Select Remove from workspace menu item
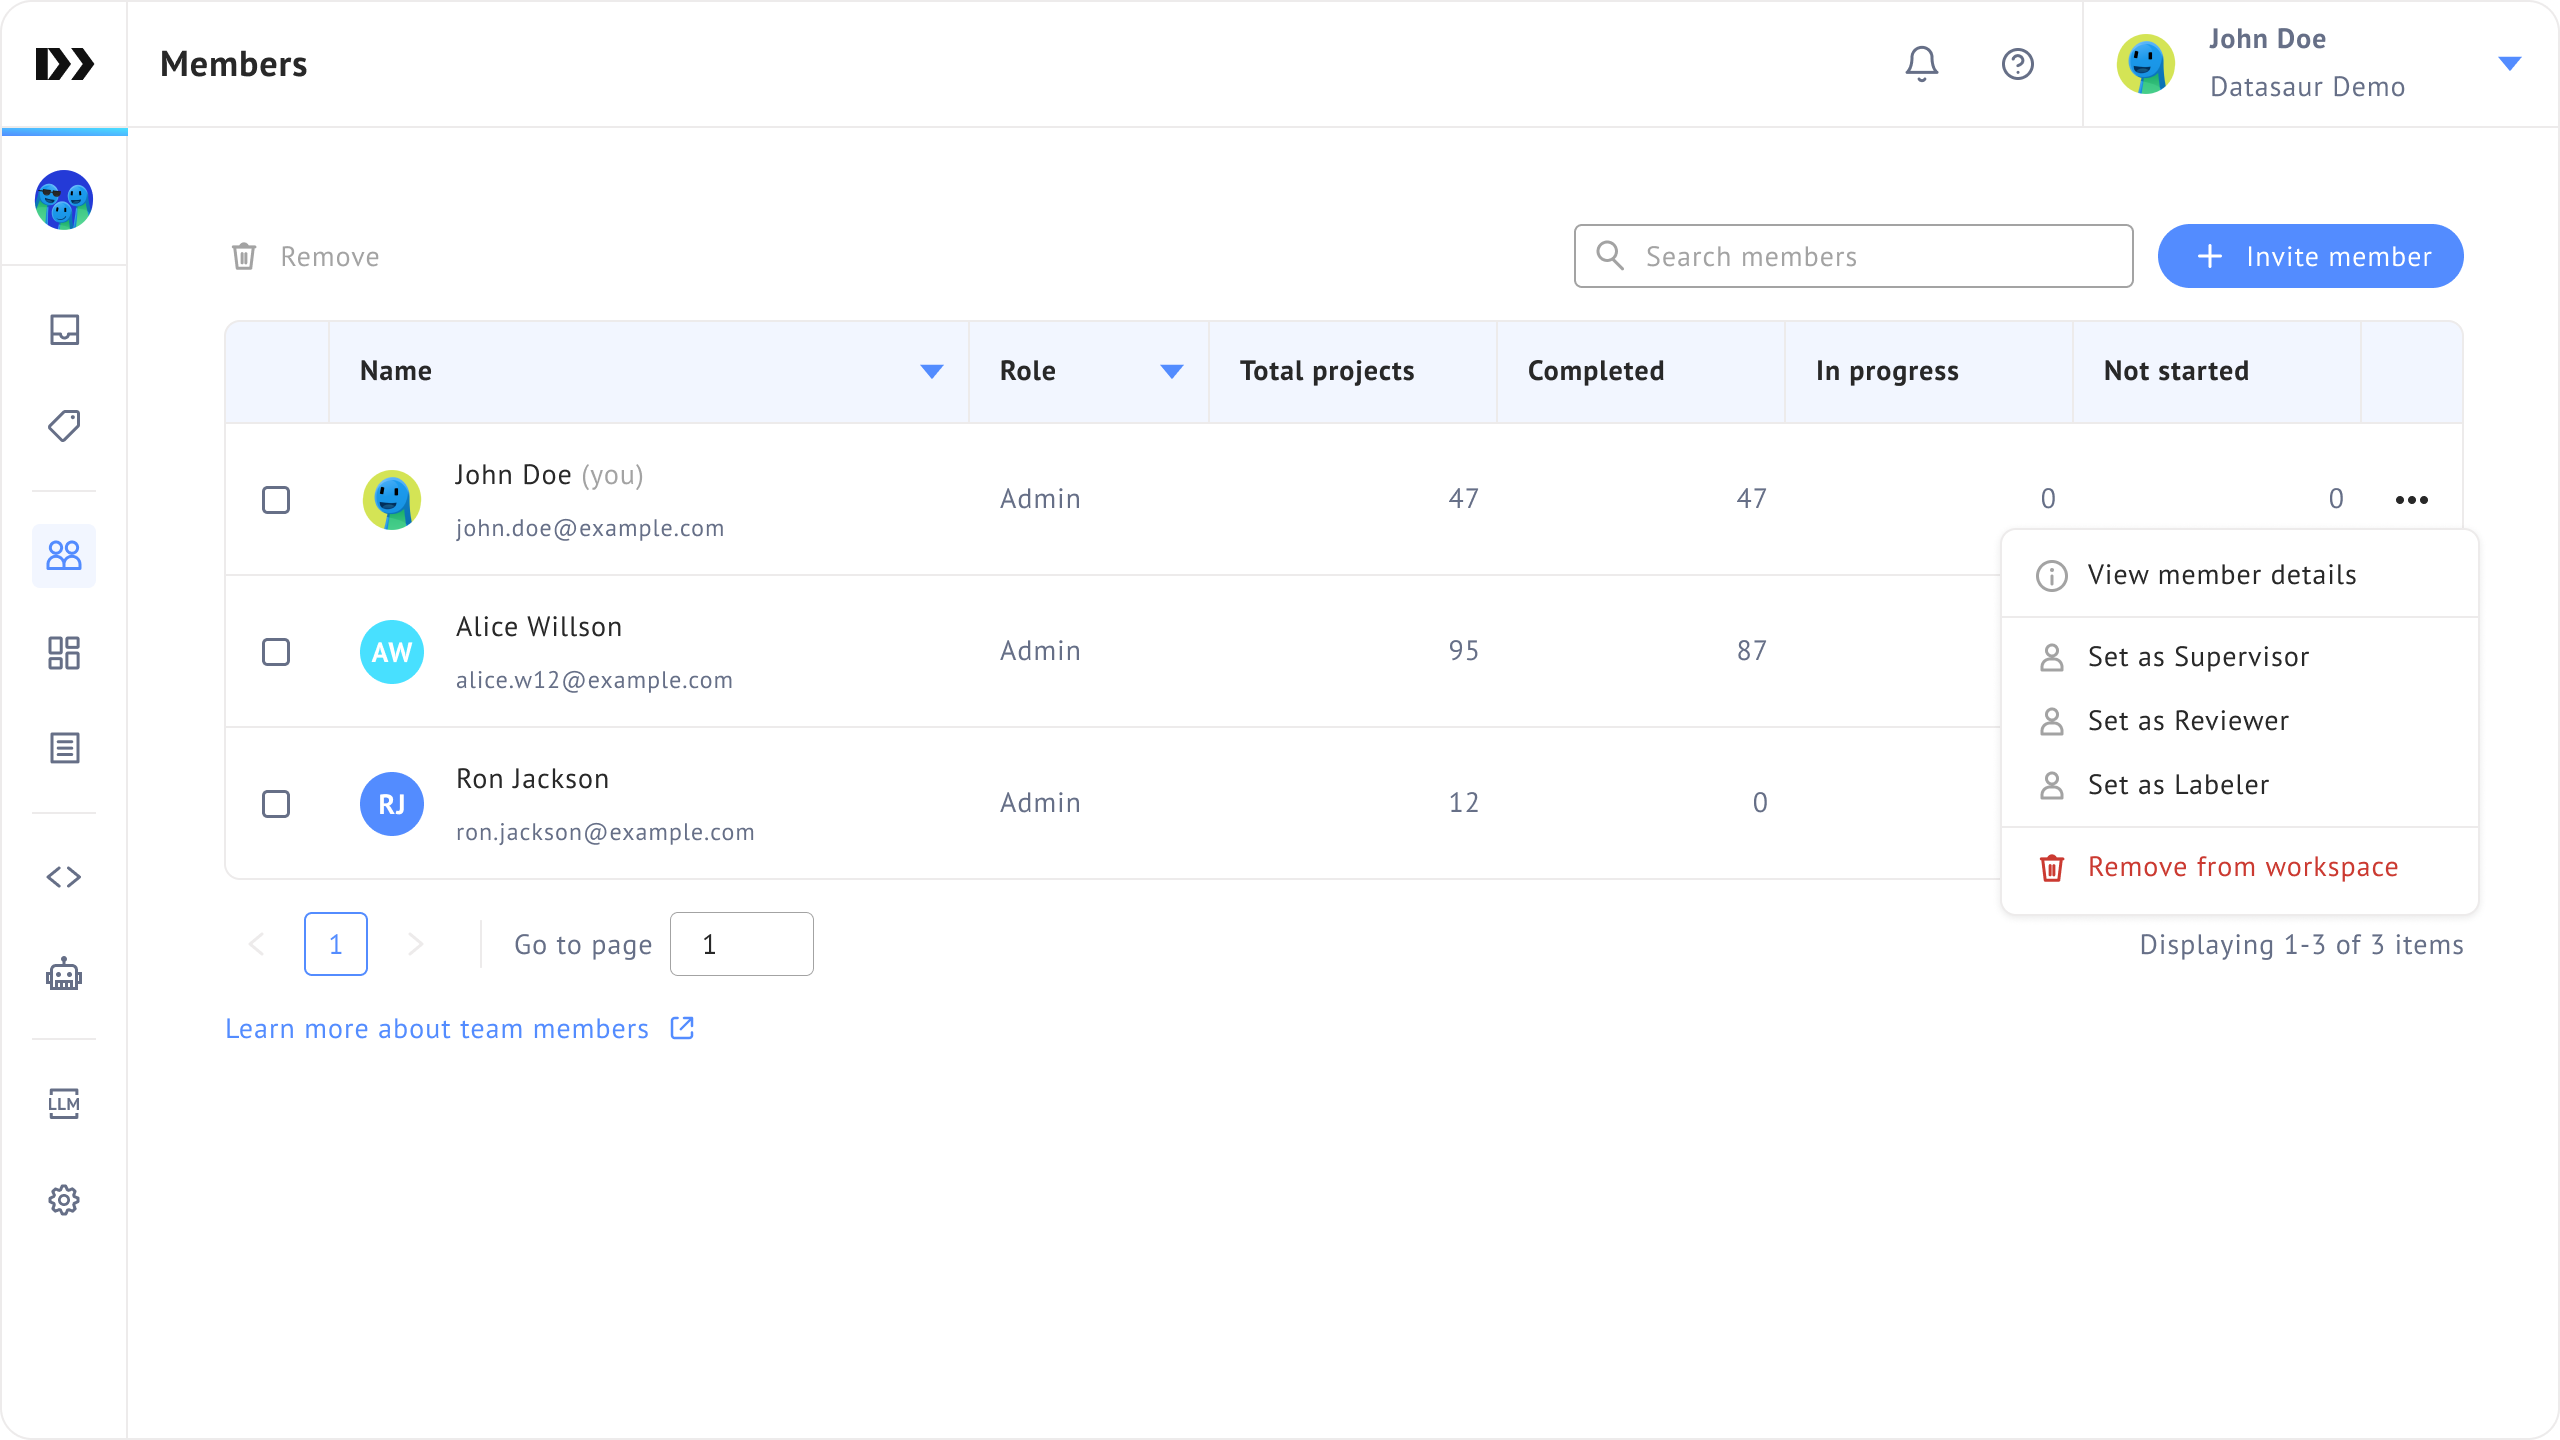Viewport: 2560px width, 1440px height. [x=2241, y=867]
